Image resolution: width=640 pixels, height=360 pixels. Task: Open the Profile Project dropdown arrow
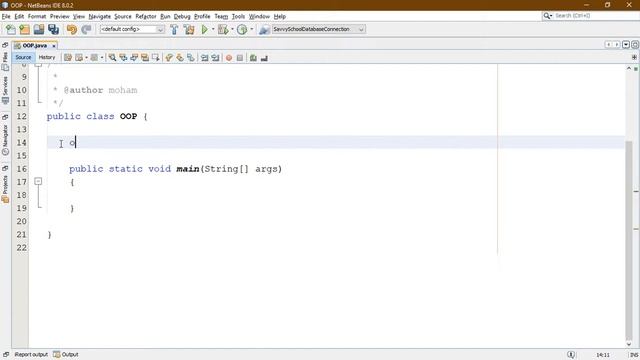pos(251,29)
